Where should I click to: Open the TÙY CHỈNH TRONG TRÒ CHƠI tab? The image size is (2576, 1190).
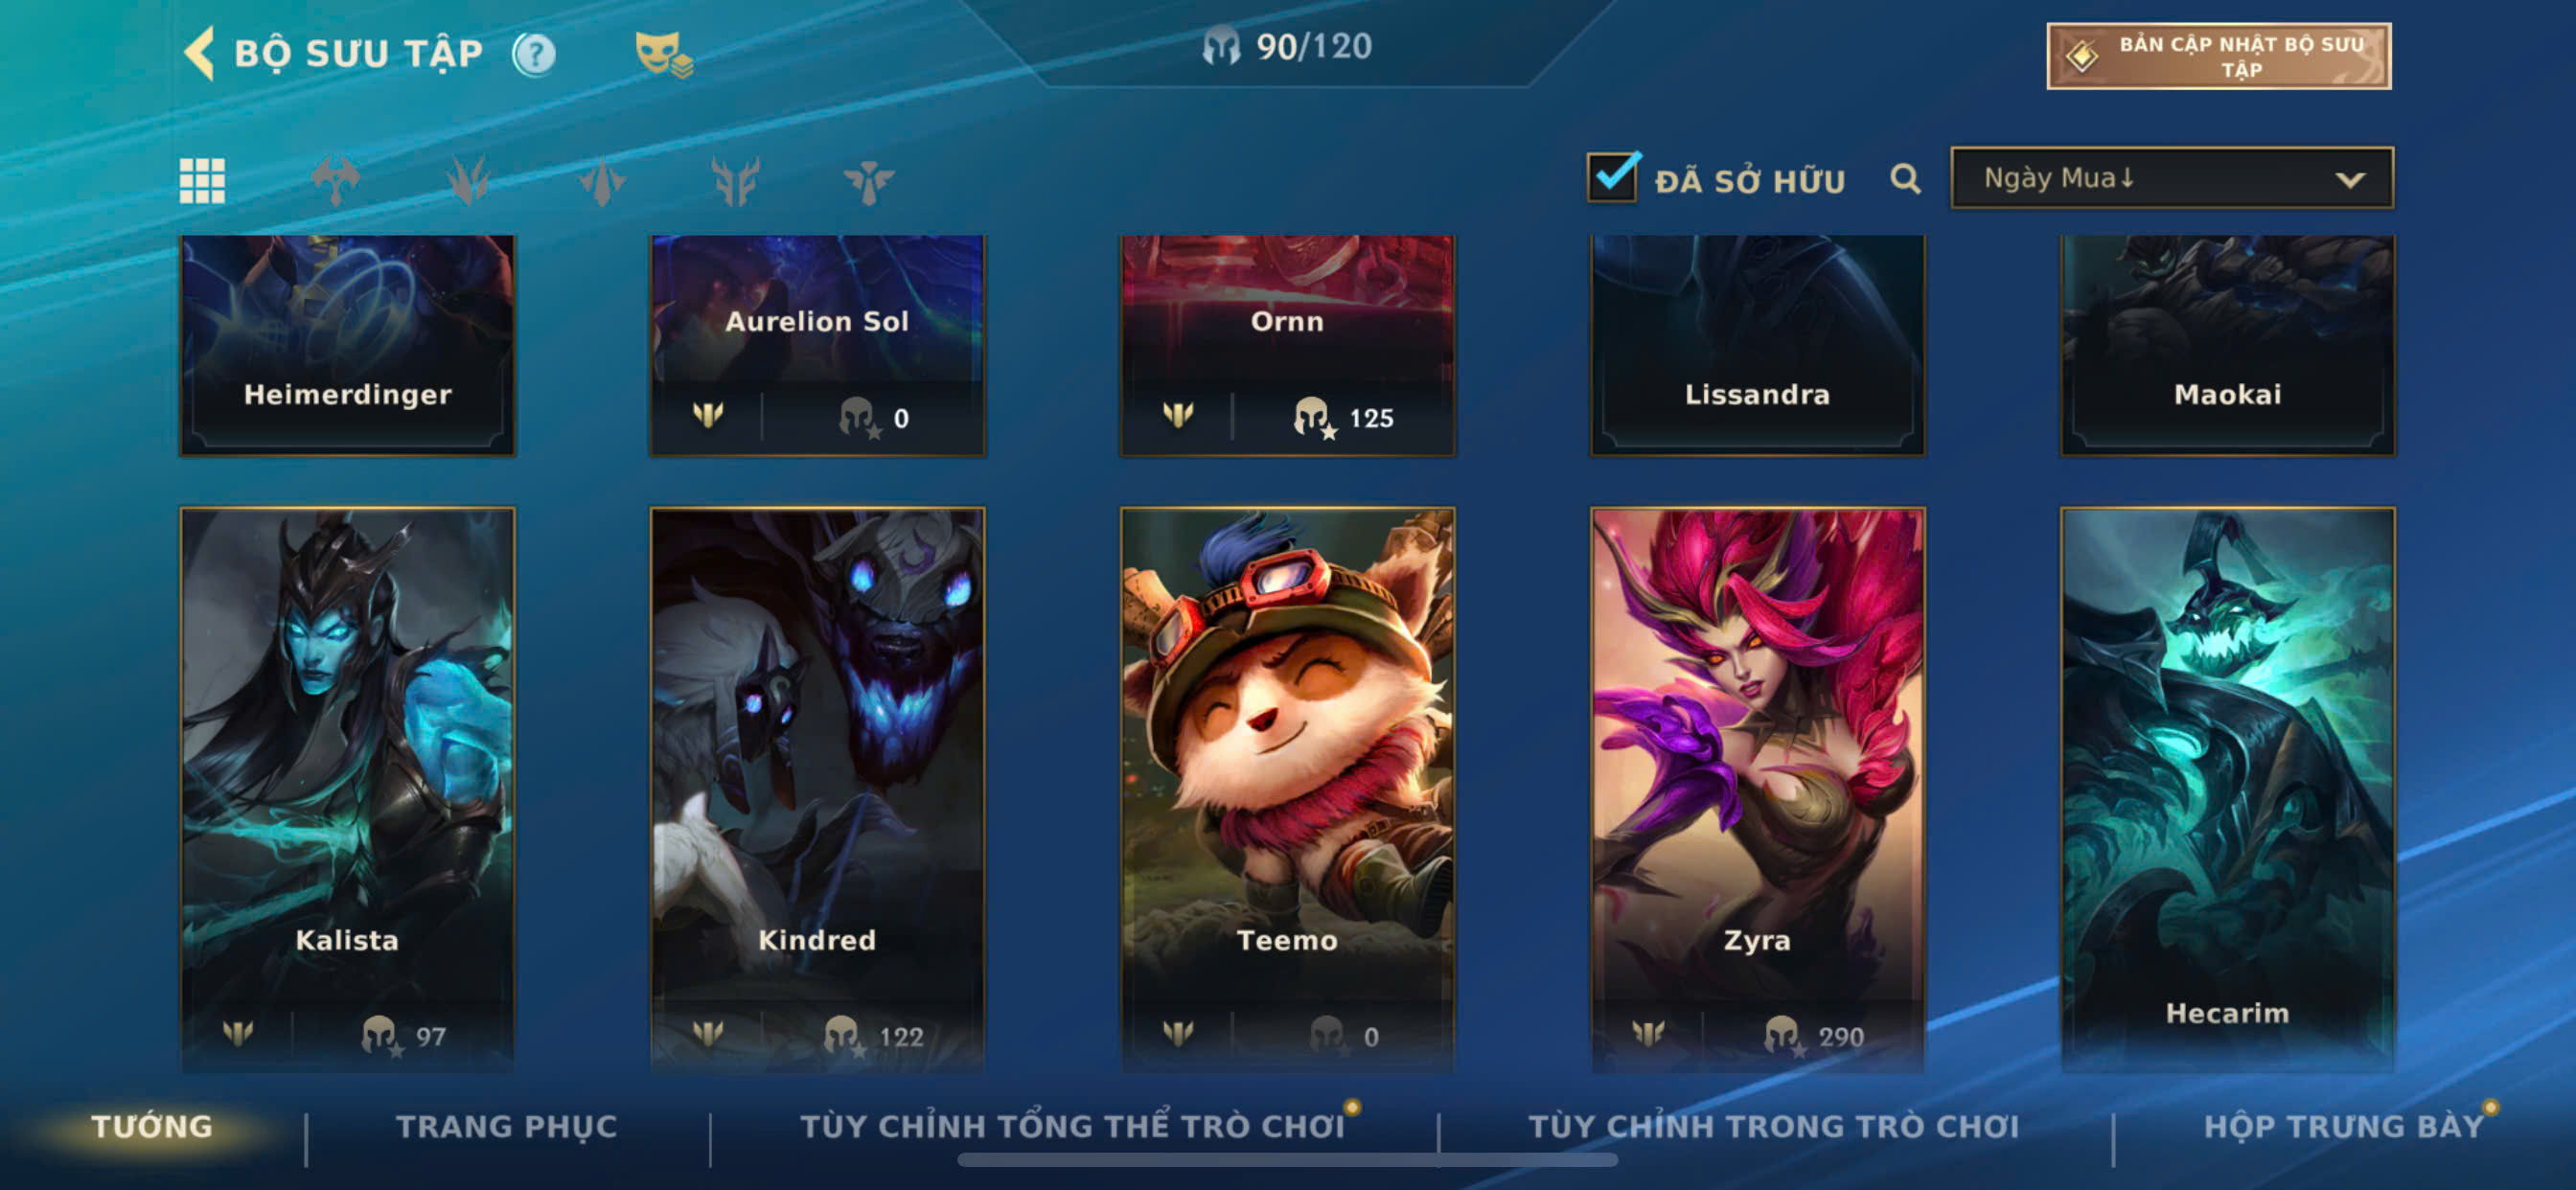(1773, 1126)
